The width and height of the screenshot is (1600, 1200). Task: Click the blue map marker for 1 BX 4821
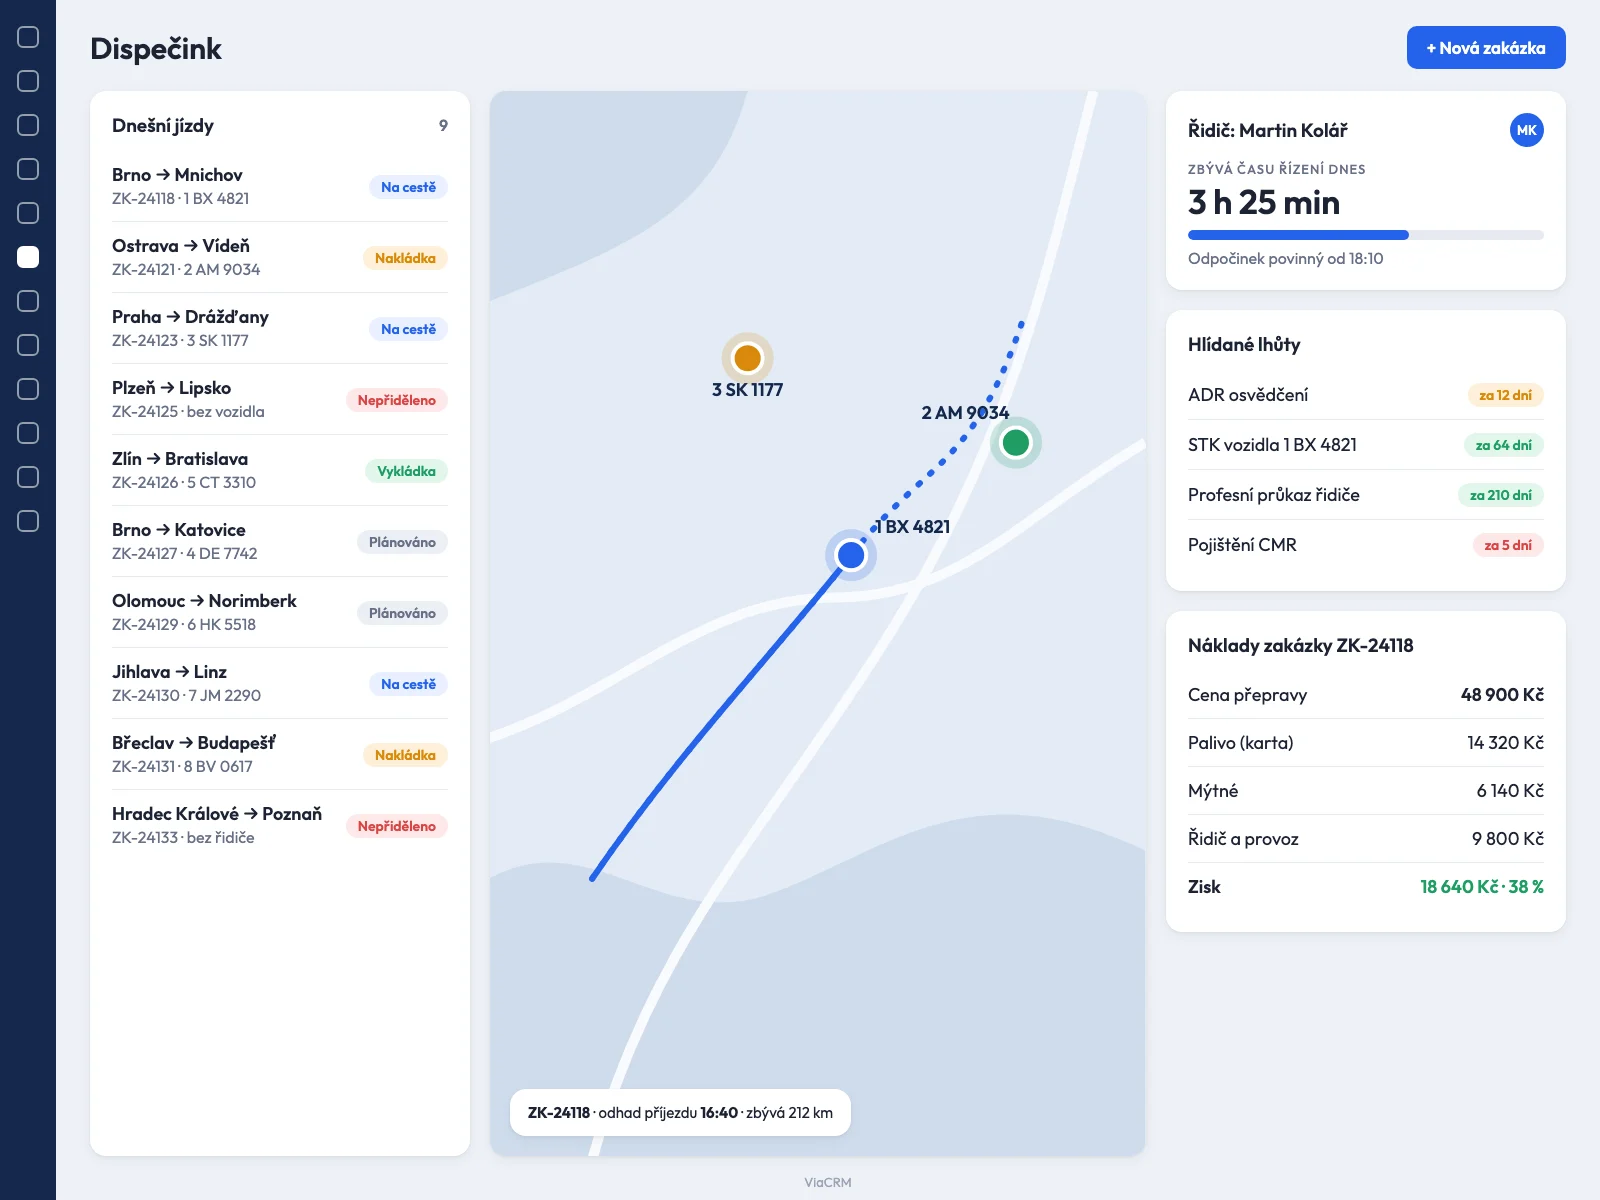click(x=851, y=555)
